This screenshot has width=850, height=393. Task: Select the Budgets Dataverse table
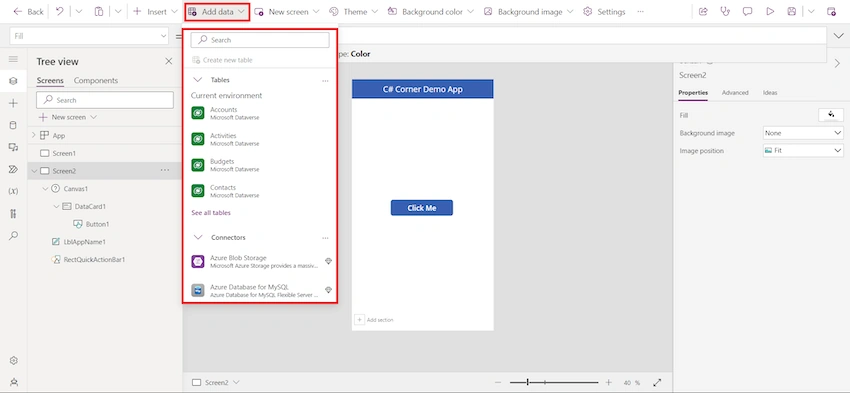coord(260,165)
